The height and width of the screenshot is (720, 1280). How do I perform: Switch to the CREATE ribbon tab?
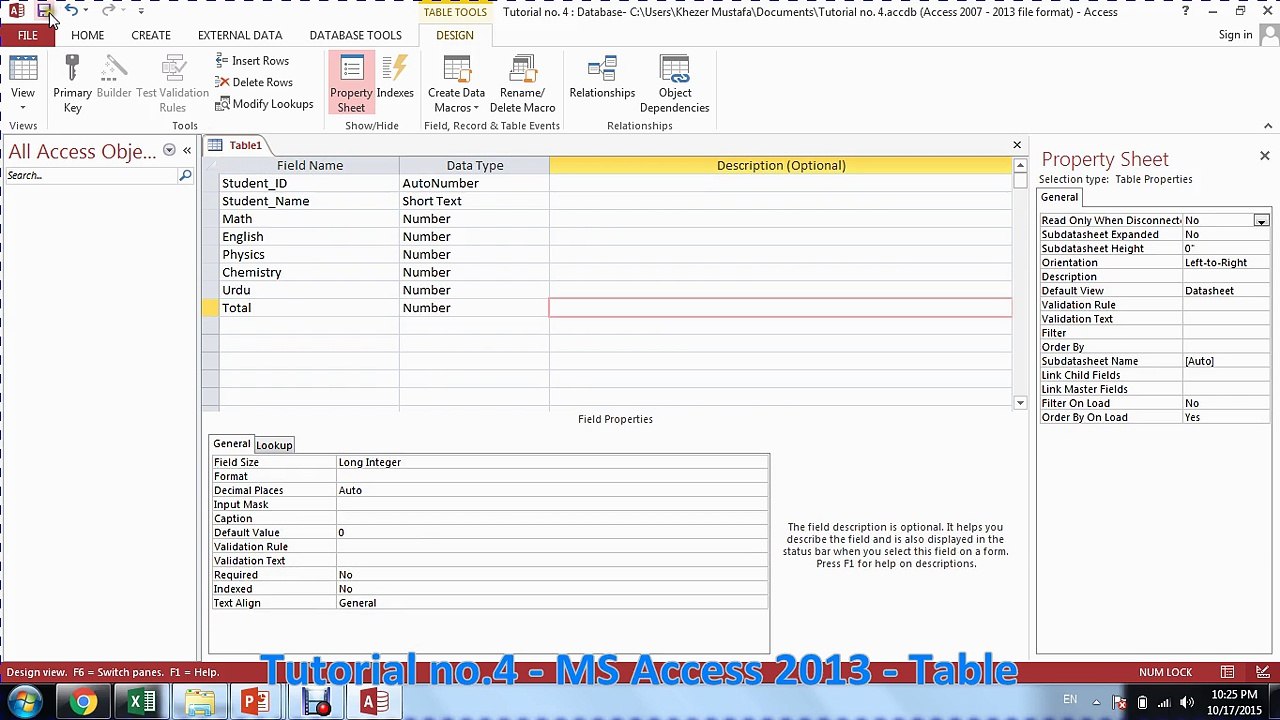click(x=151, y=35)
